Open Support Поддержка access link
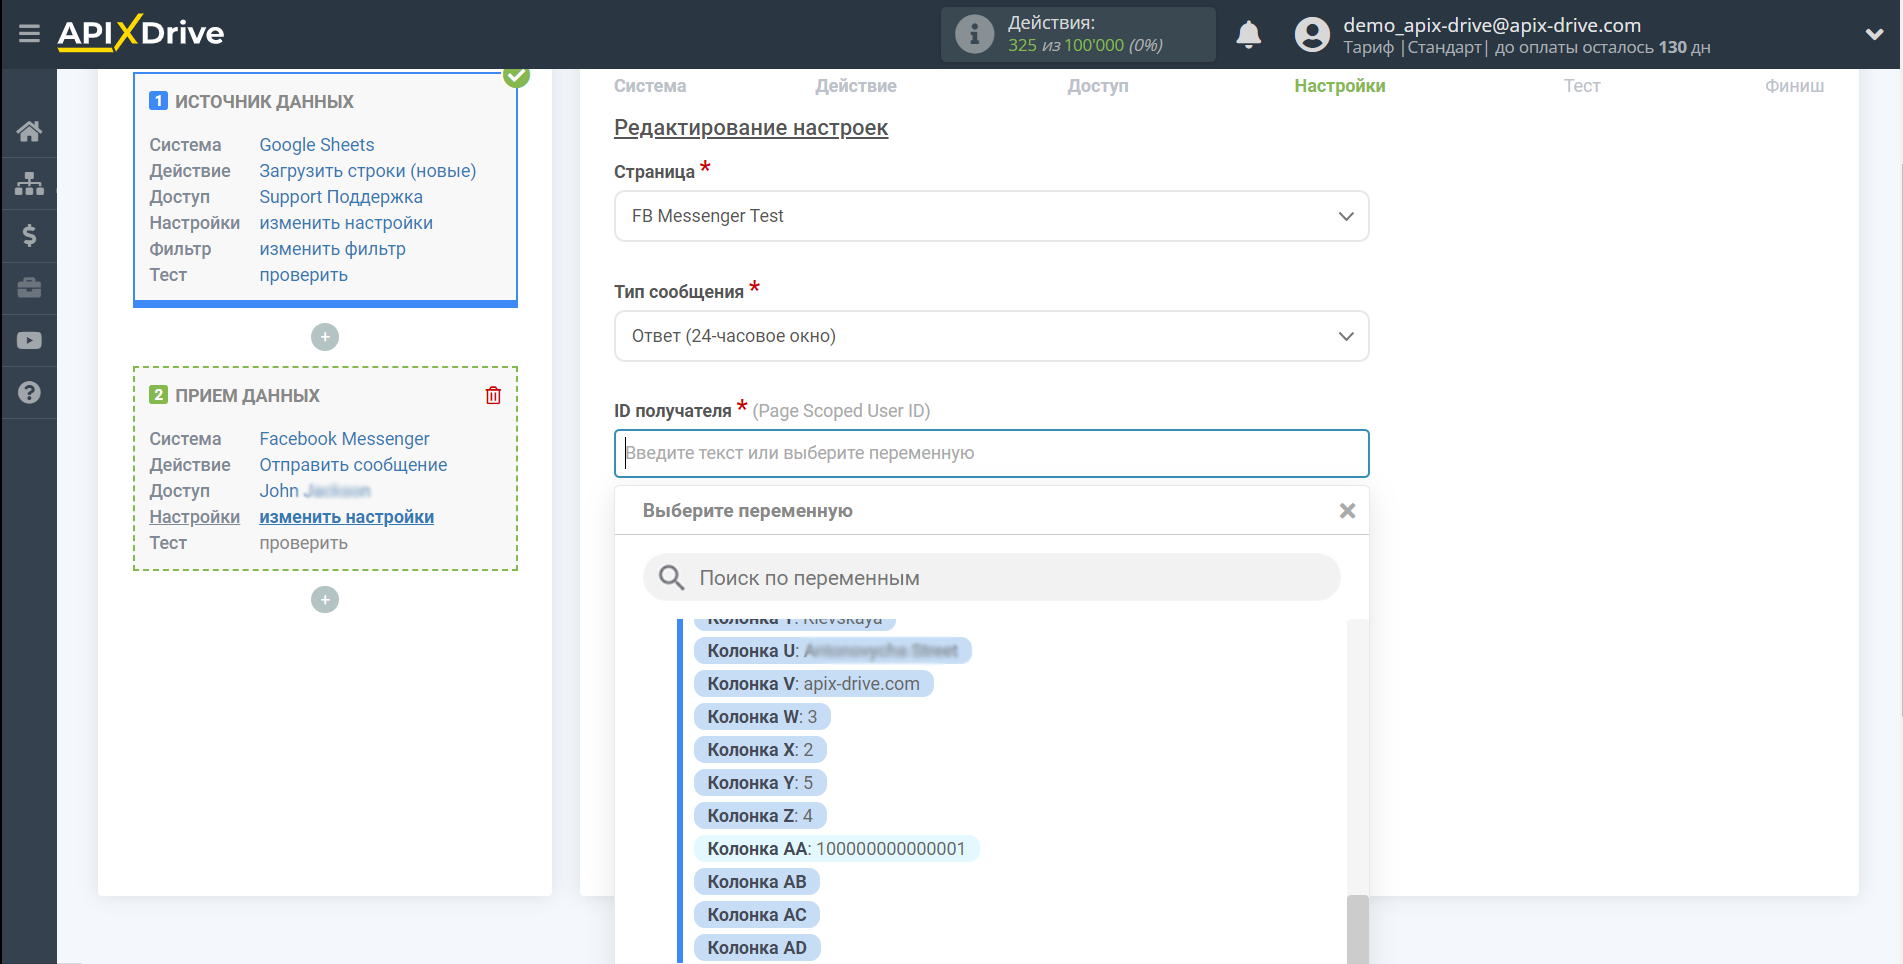1903x964 pixels. (341, 197)
